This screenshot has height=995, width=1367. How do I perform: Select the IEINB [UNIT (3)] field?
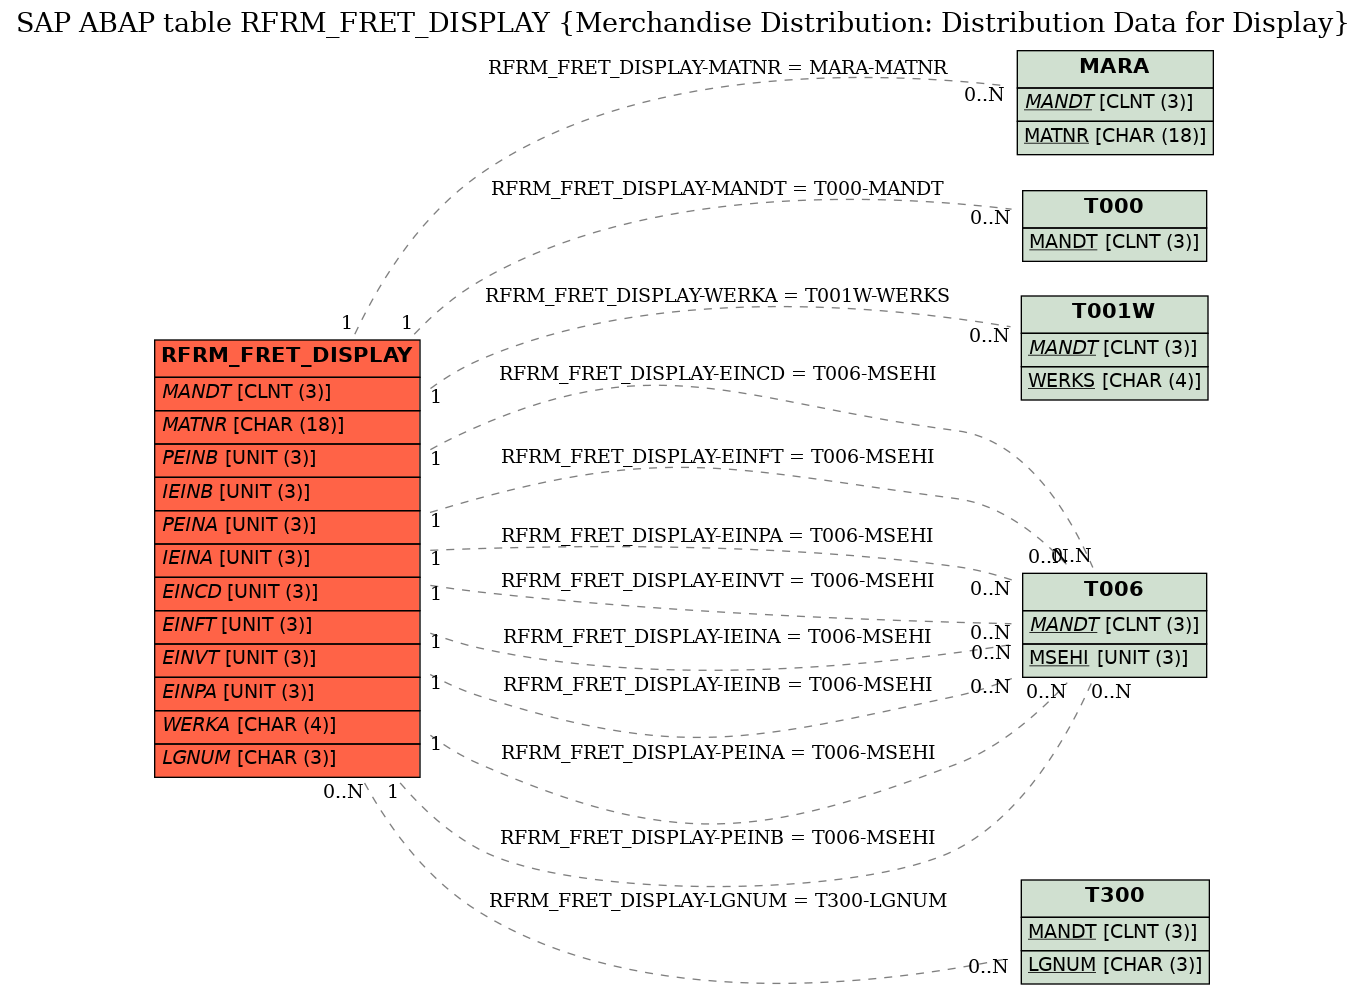click(287, 493)
